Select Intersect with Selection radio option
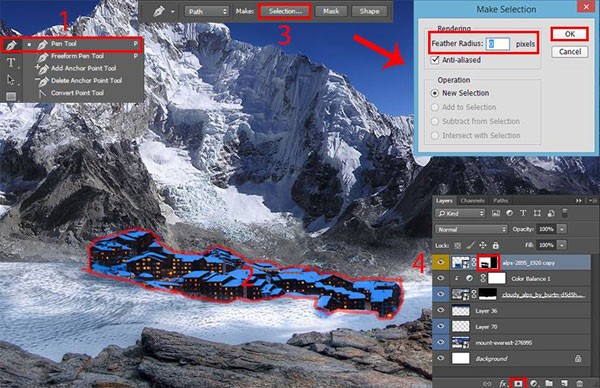Image resolution: width=600 pixels, height=388 pixels. click(x=435, y=135)
